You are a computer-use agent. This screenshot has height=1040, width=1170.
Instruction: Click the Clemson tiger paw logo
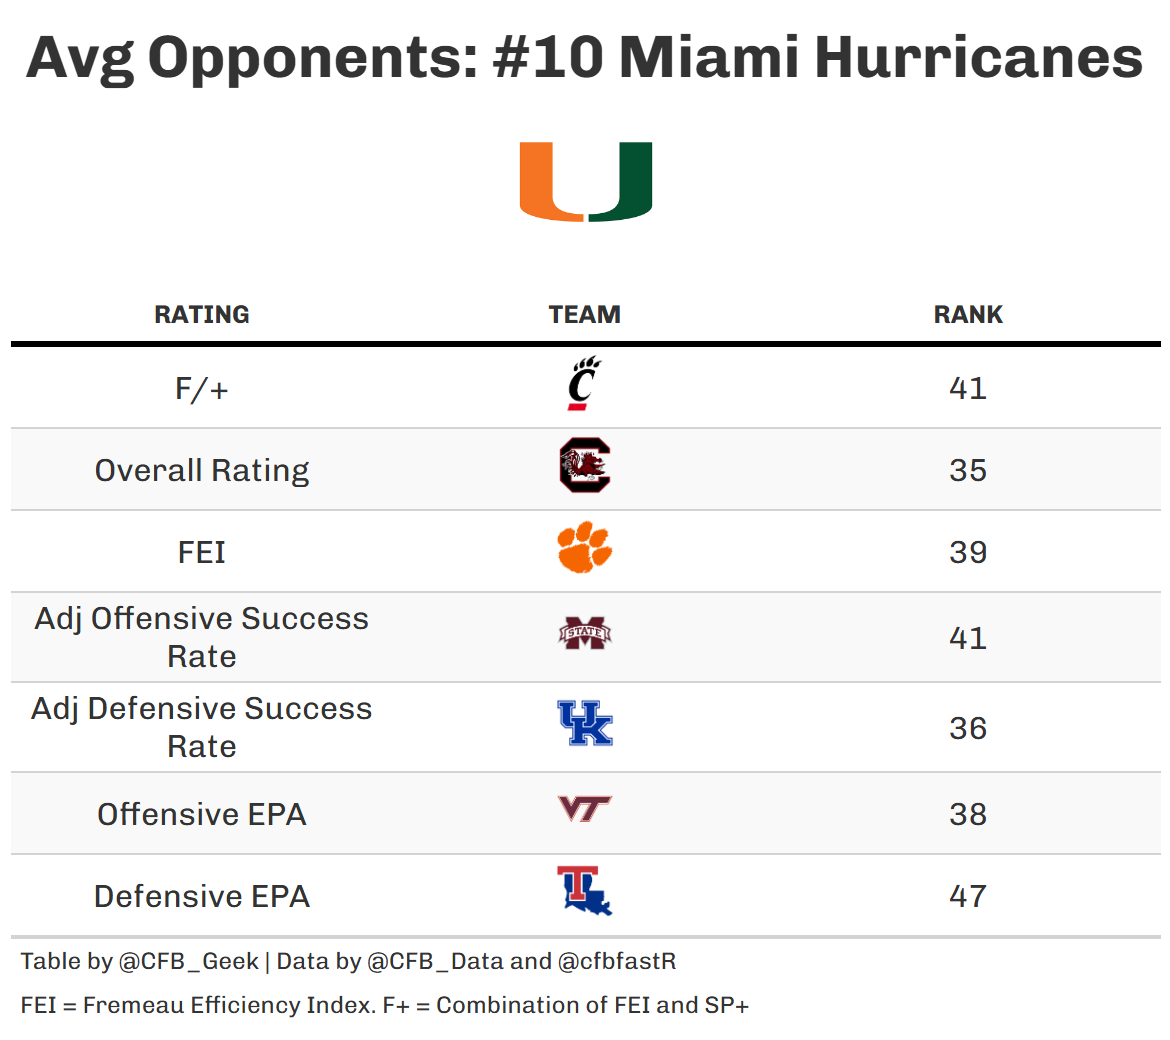coord(584,547)
